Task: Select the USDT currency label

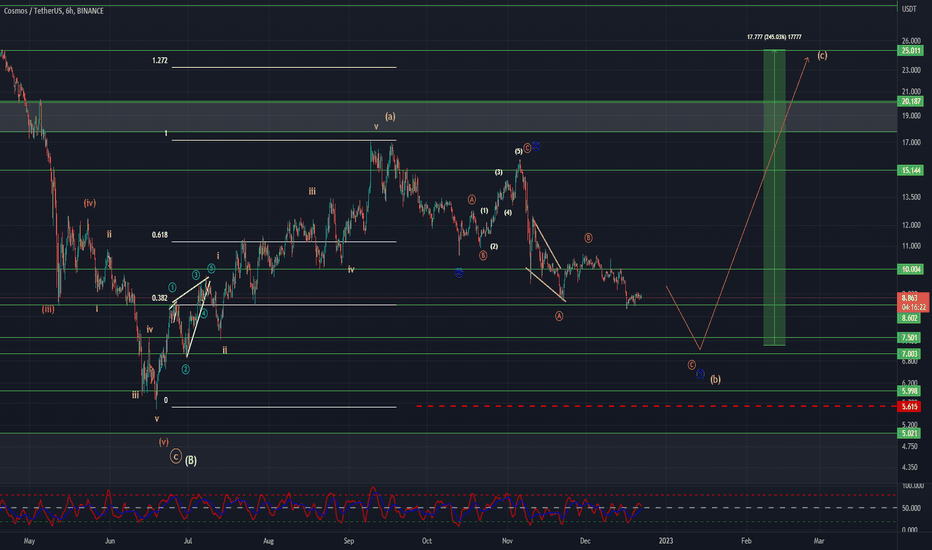Action: pos(909,9)
